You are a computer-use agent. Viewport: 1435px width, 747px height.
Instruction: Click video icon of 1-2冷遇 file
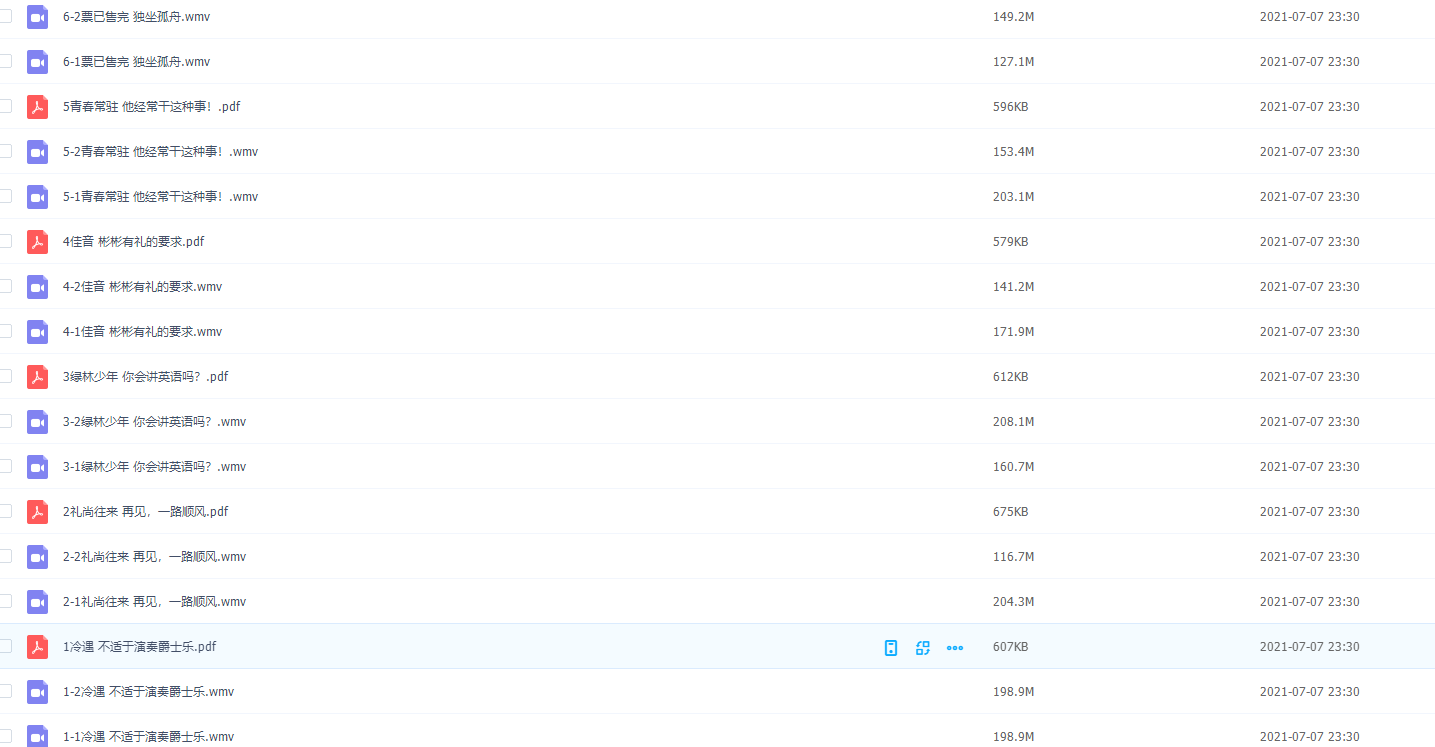click(37, 692)
